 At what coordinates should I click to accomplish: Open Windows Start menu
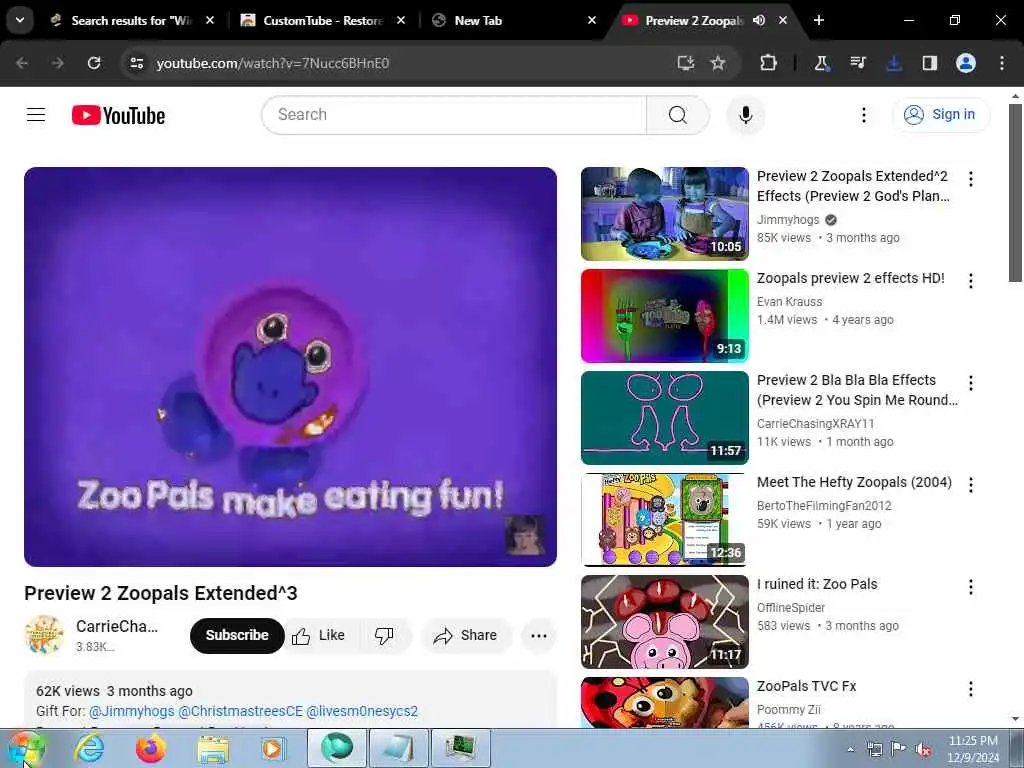(26, 748)
